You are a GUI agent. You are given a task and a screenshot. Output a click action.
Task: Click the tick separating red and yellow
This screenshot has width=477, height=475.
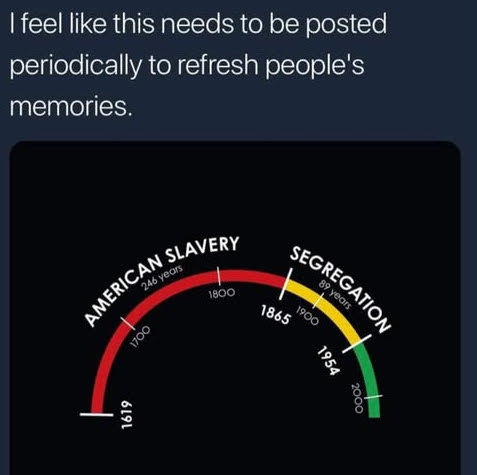click(x=286, y=284)
